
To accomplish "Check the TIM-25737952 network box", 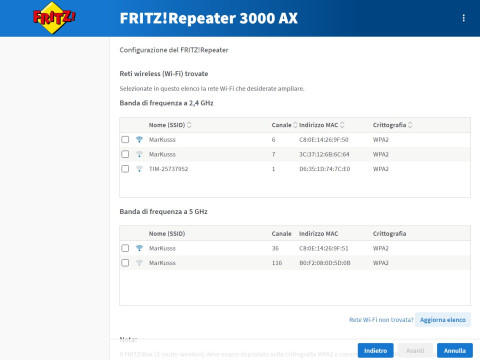I will click(x=125, y=169).
